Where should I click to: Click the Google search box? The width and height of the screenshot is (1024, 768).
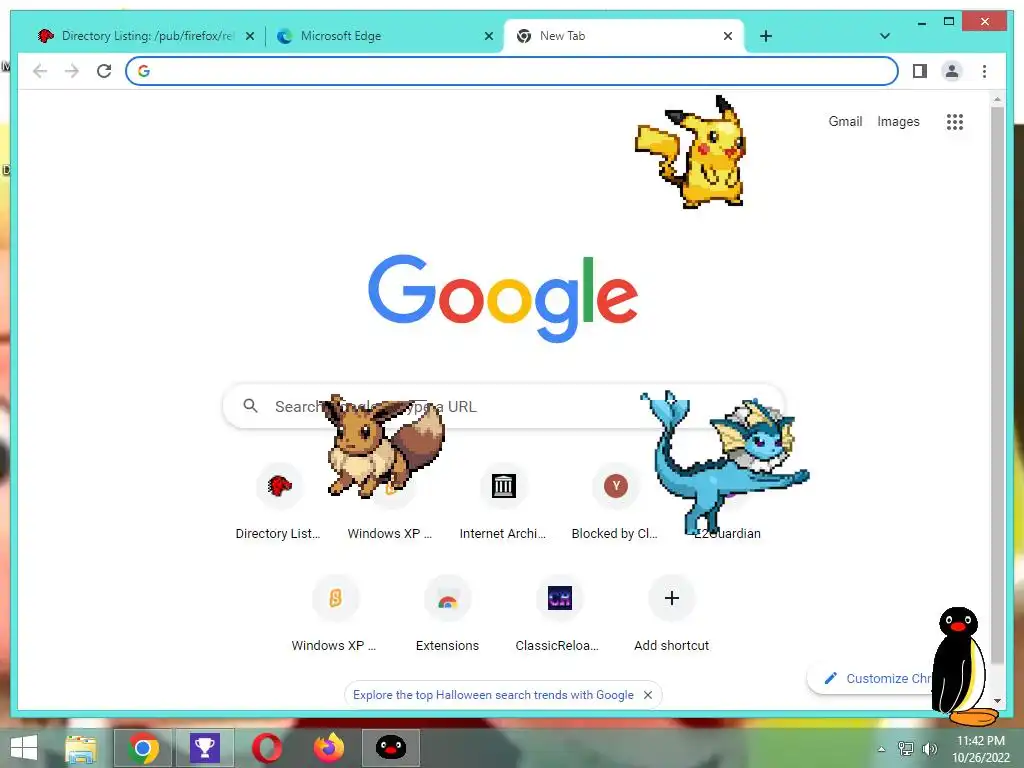coord(504,406)
